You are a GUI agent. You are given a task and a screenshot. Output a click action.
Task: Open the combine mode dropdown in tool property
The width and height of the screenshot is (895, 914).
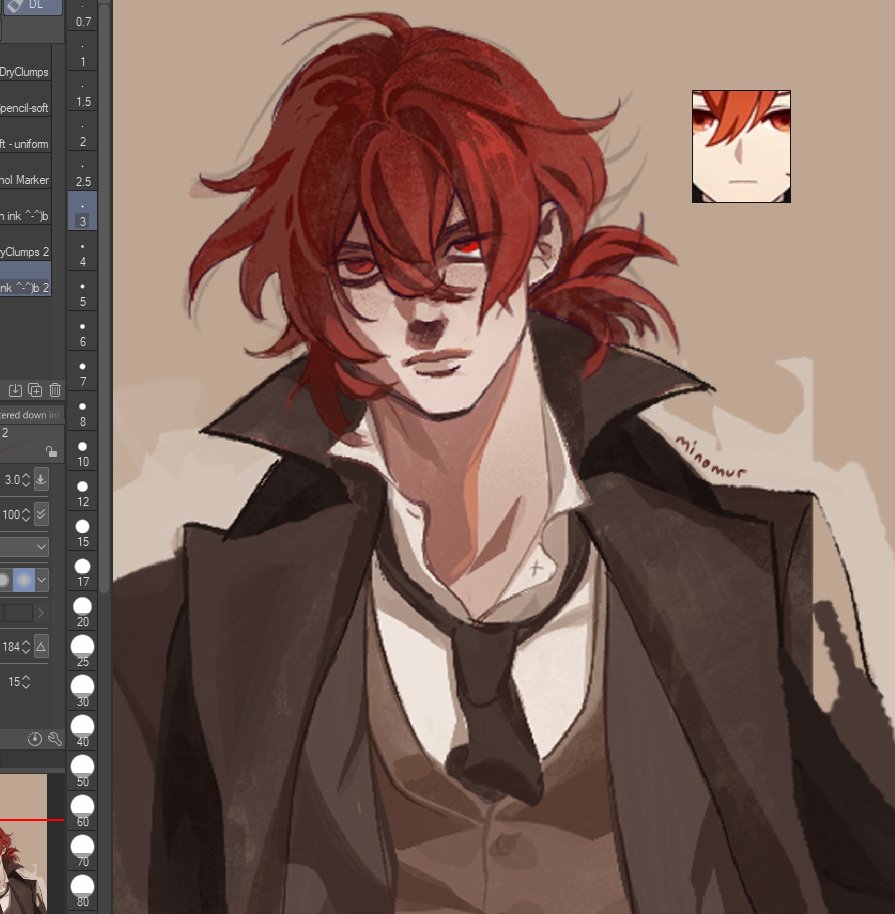23,547
